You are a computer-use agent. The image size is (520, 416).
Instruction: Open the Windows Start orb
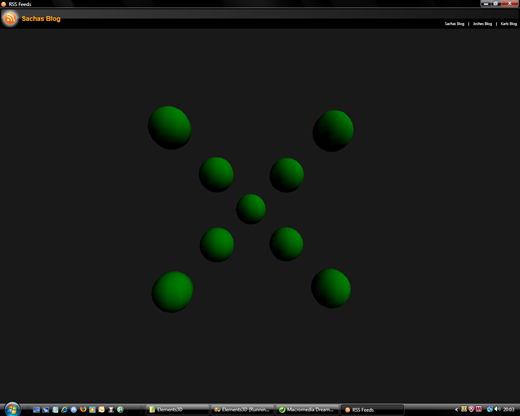(x=12, y=409)
